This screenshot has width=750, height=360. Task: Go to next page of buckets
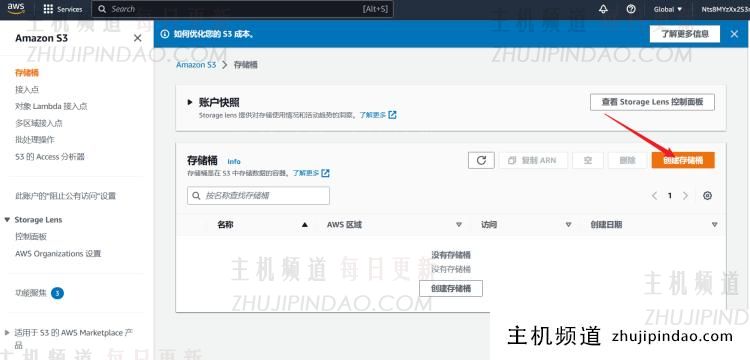pyautogui.click(x=685, y=196)
